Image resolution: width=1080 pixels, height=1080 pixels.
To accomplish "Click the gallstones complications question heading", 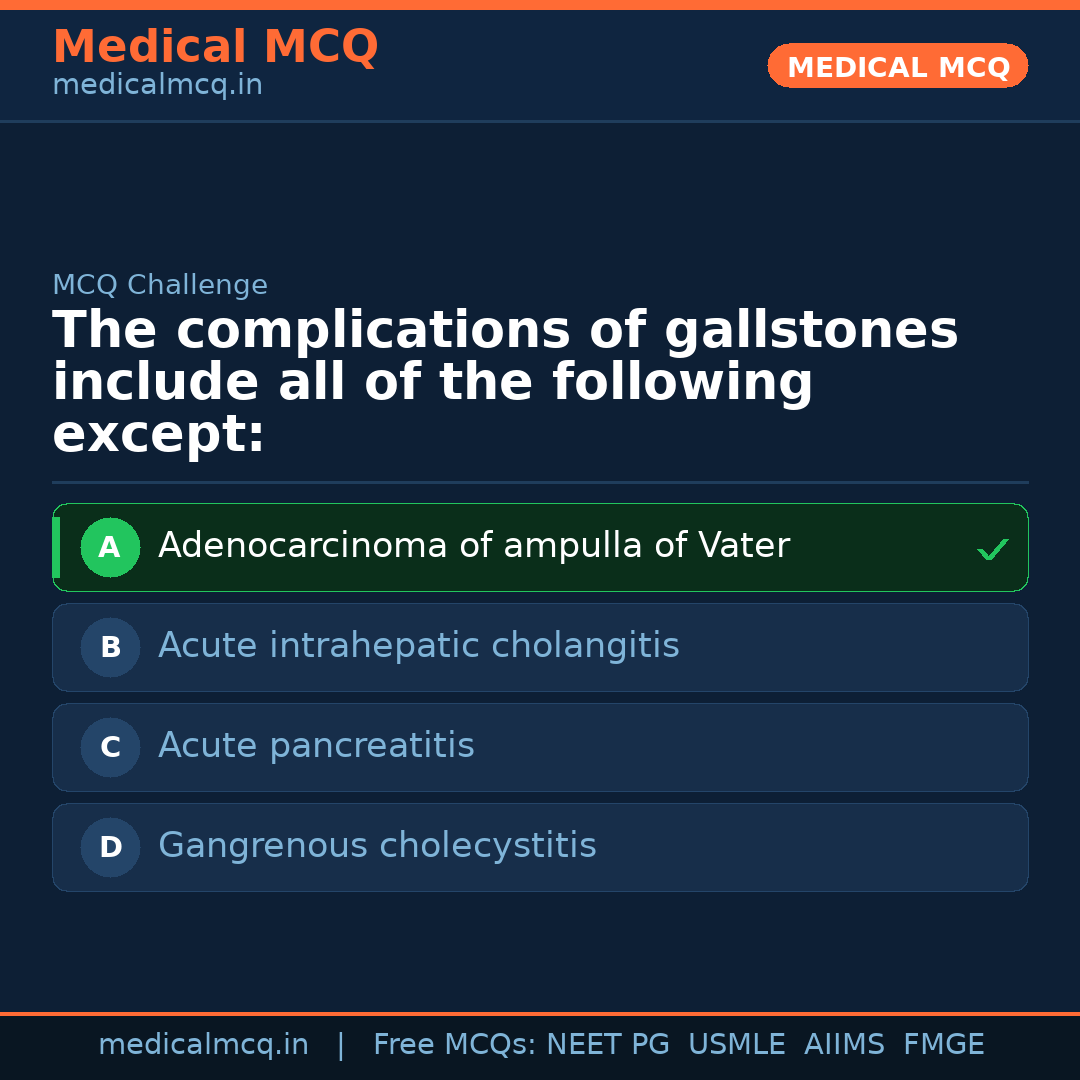I will point(505,383).
